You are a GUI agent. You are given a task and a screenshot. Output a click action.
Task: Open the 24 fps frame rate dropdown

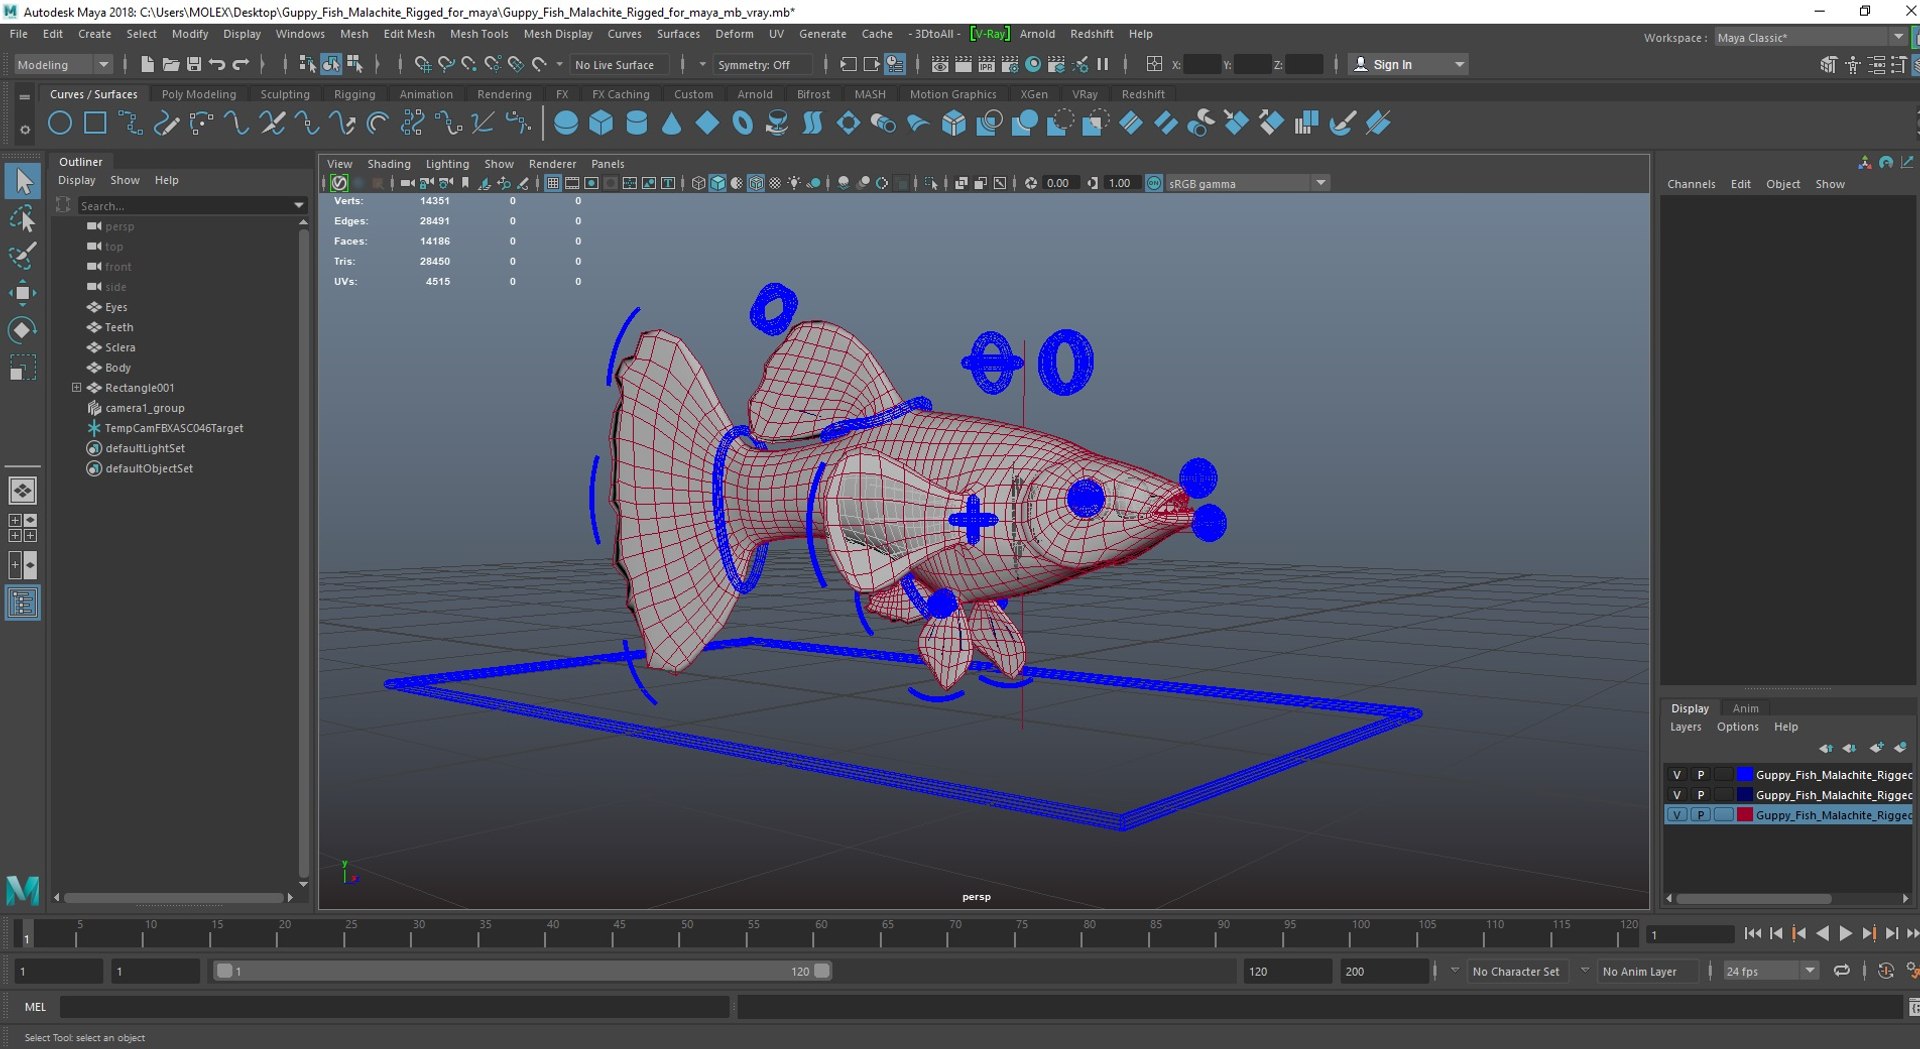click(1770, 971)
